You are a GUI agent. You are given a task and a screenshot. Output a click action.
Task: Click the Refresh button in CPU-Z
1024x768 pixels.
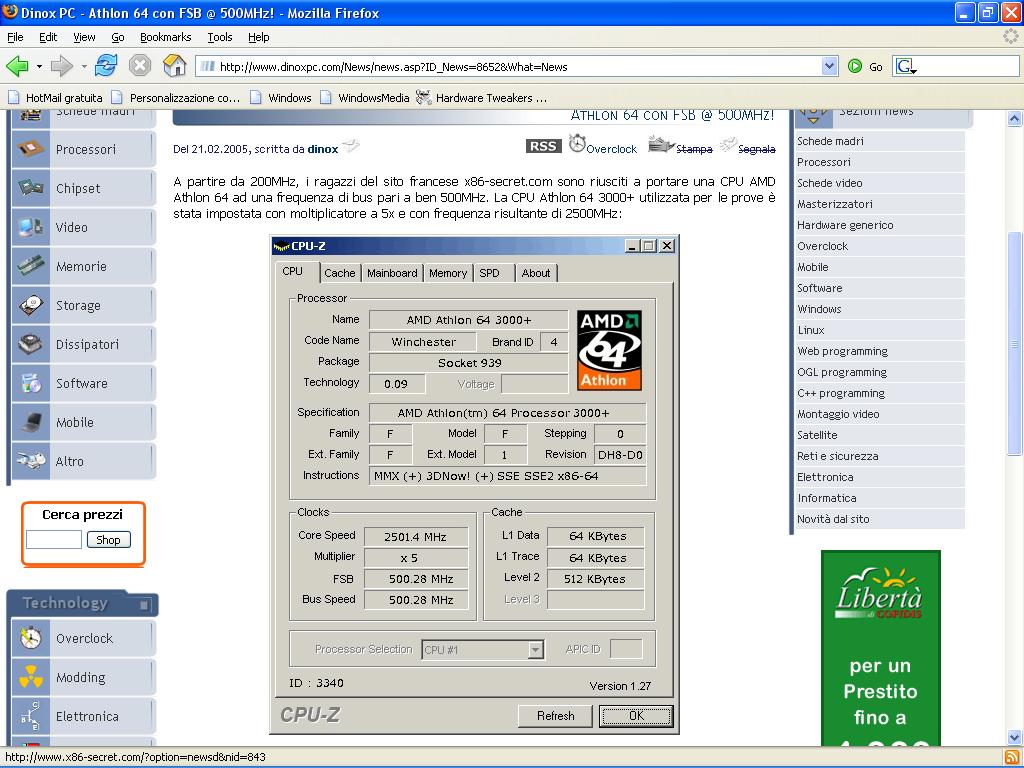pos(555,716)
